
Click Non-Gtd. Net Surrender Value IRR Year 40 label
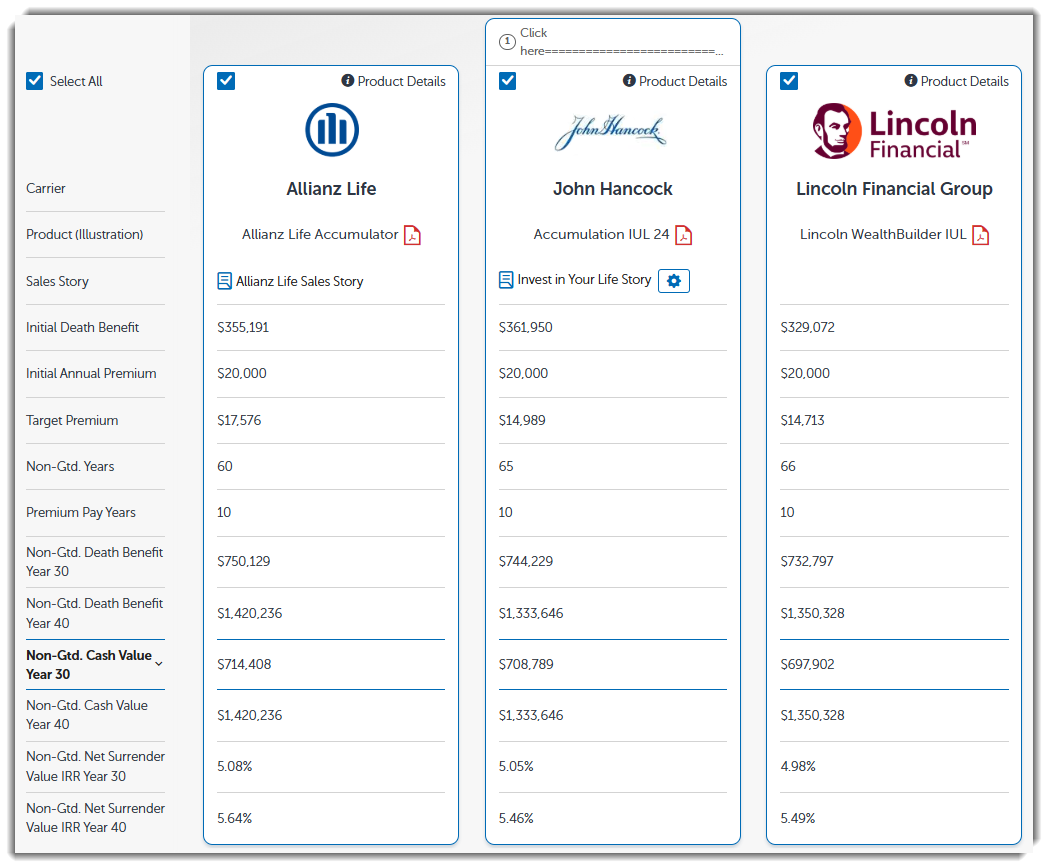pyautogui.click(x=96, y=818)
